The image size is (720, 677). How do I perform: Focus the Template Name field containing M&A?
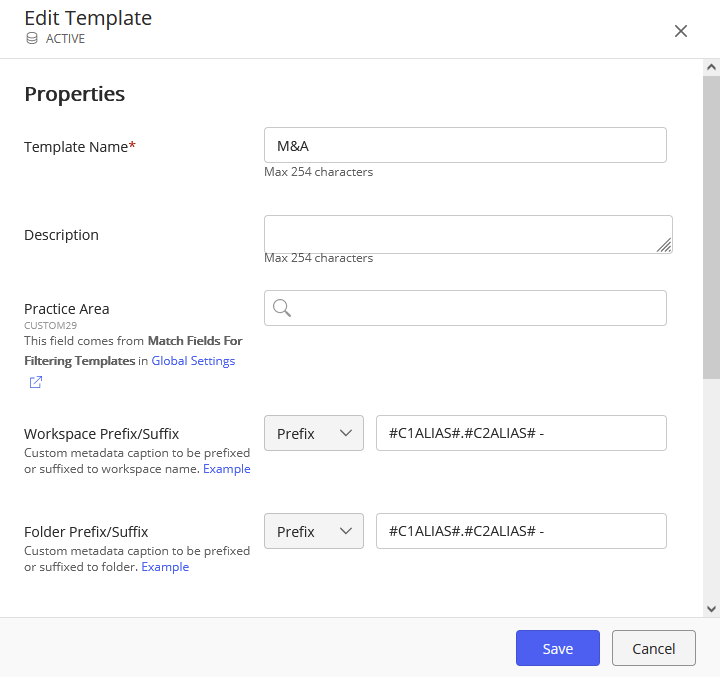pos(465,145)
